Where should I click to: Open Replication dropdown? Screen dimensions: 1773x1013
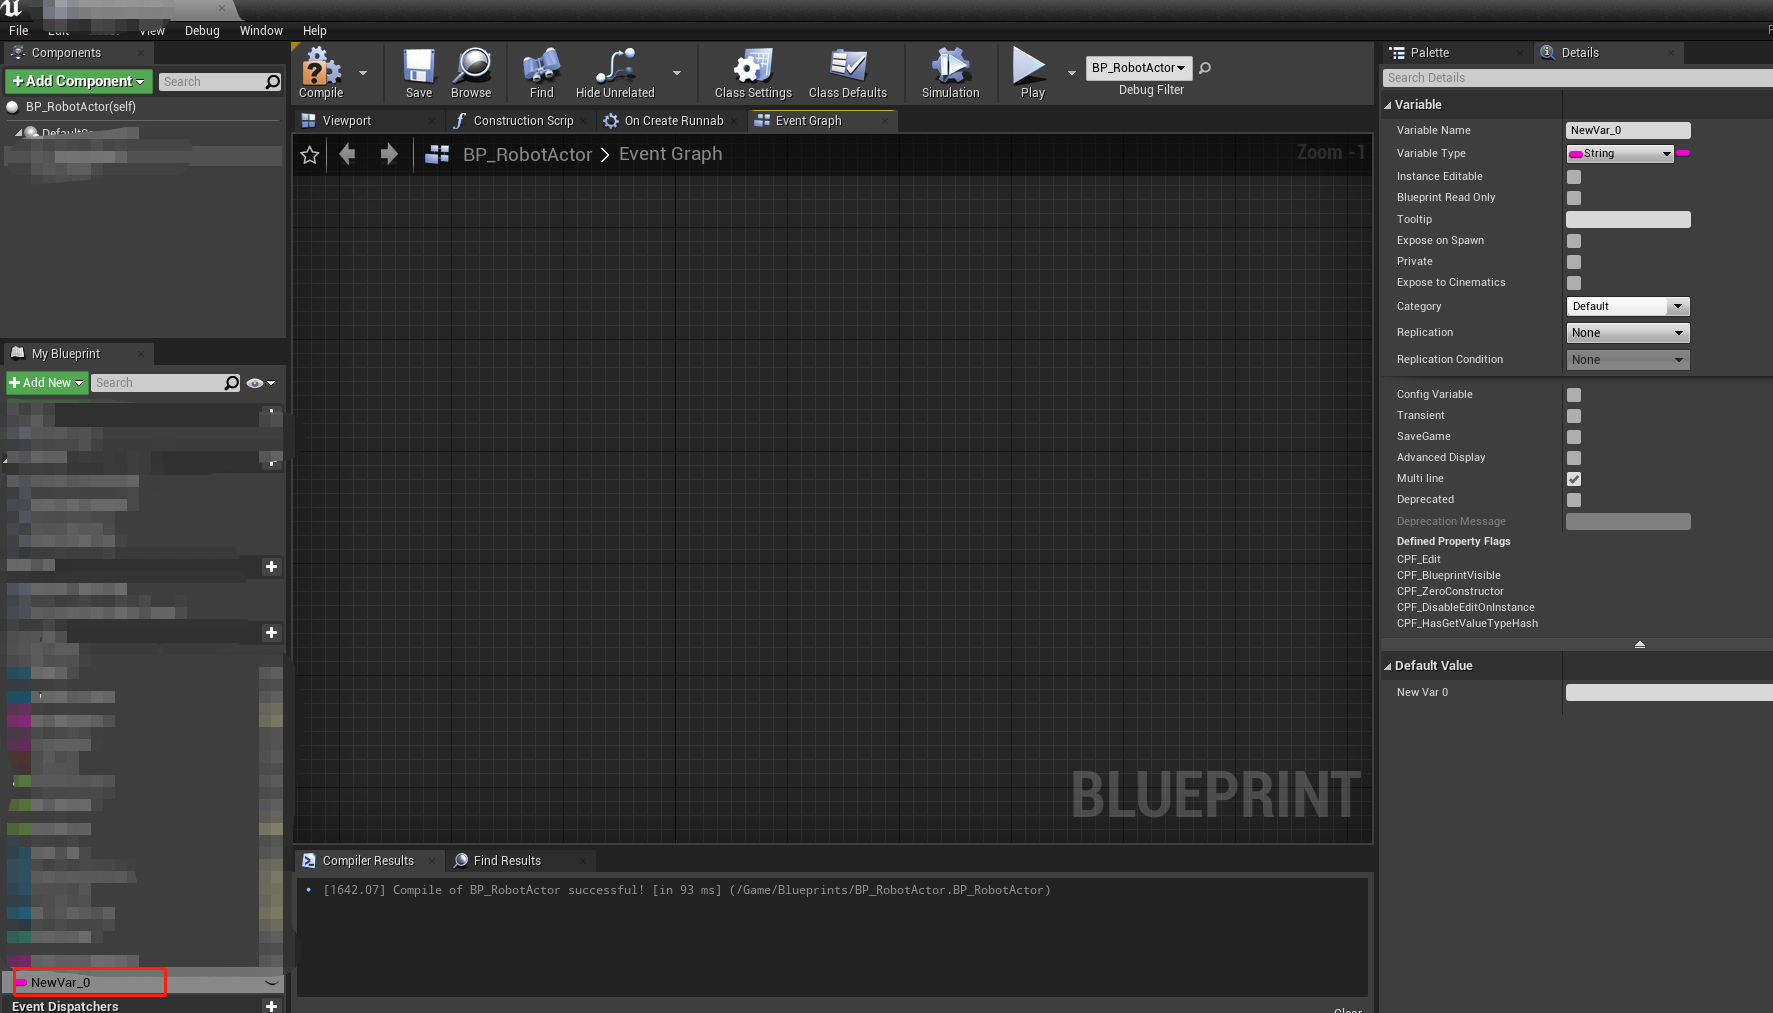click(x=1628, y=333)
